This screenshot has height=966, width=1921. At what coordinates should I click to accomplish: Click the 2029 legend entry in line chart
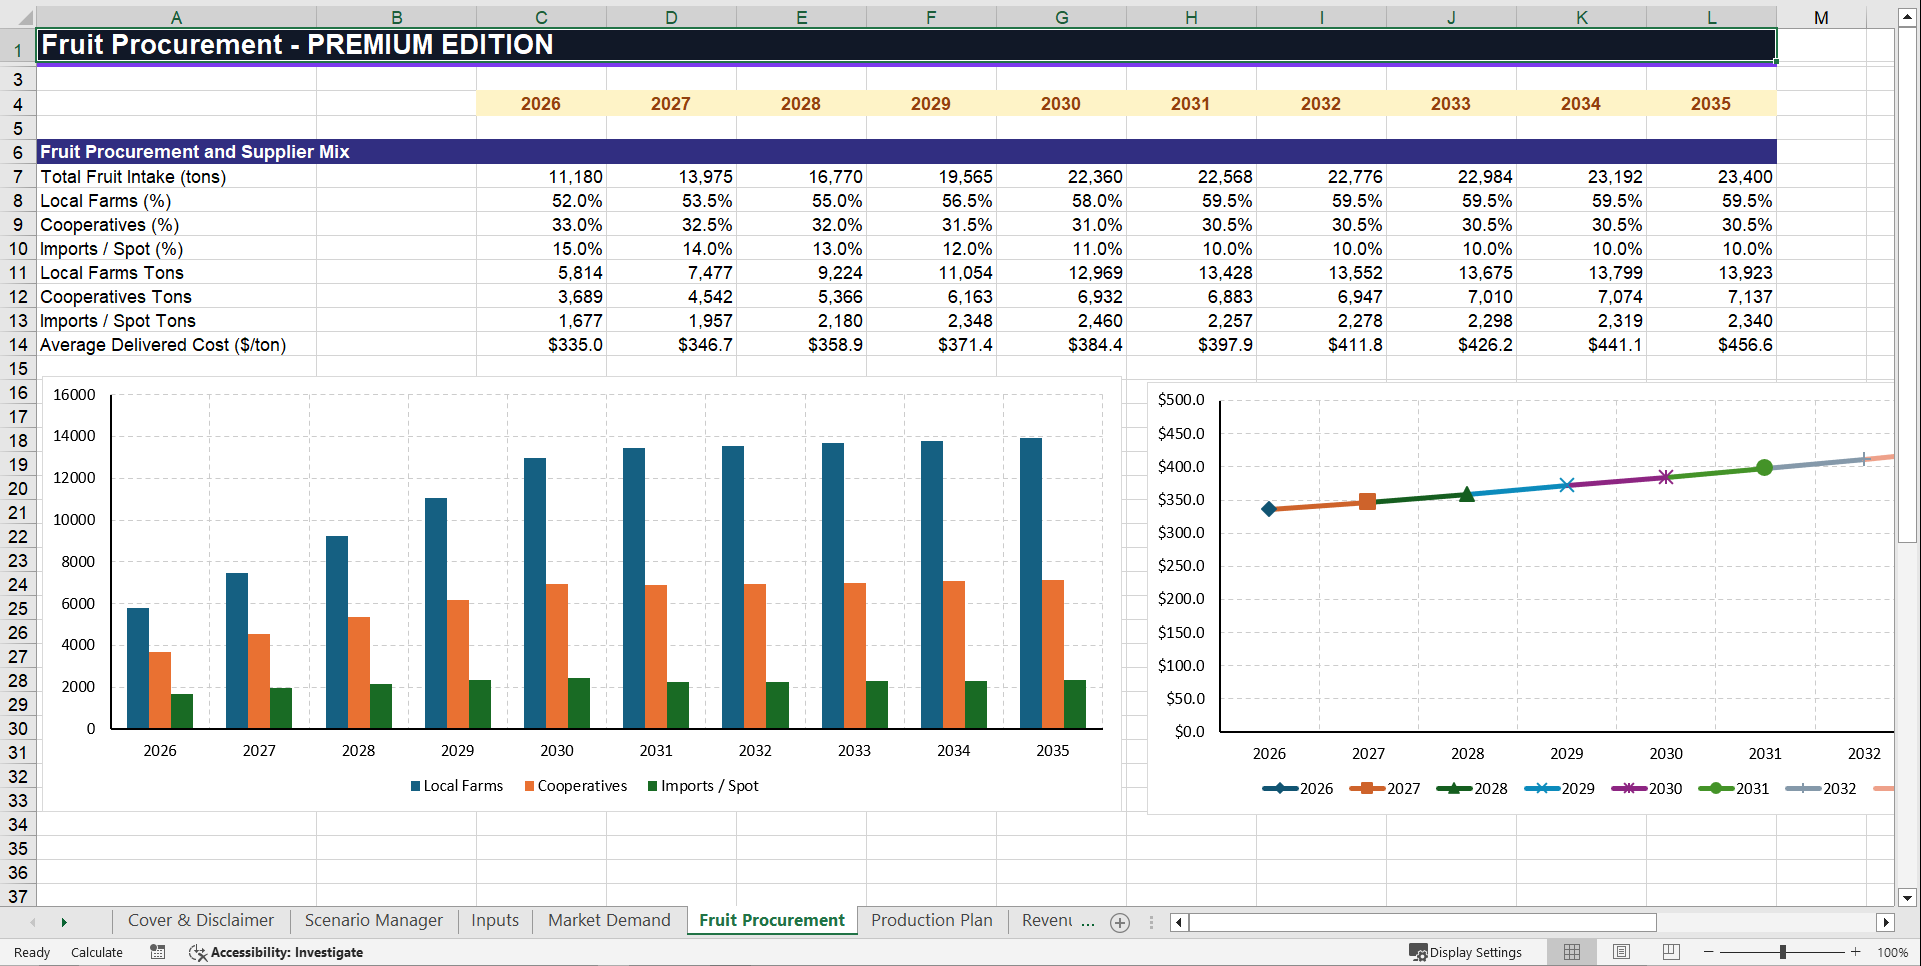[x=1560, y=789]
